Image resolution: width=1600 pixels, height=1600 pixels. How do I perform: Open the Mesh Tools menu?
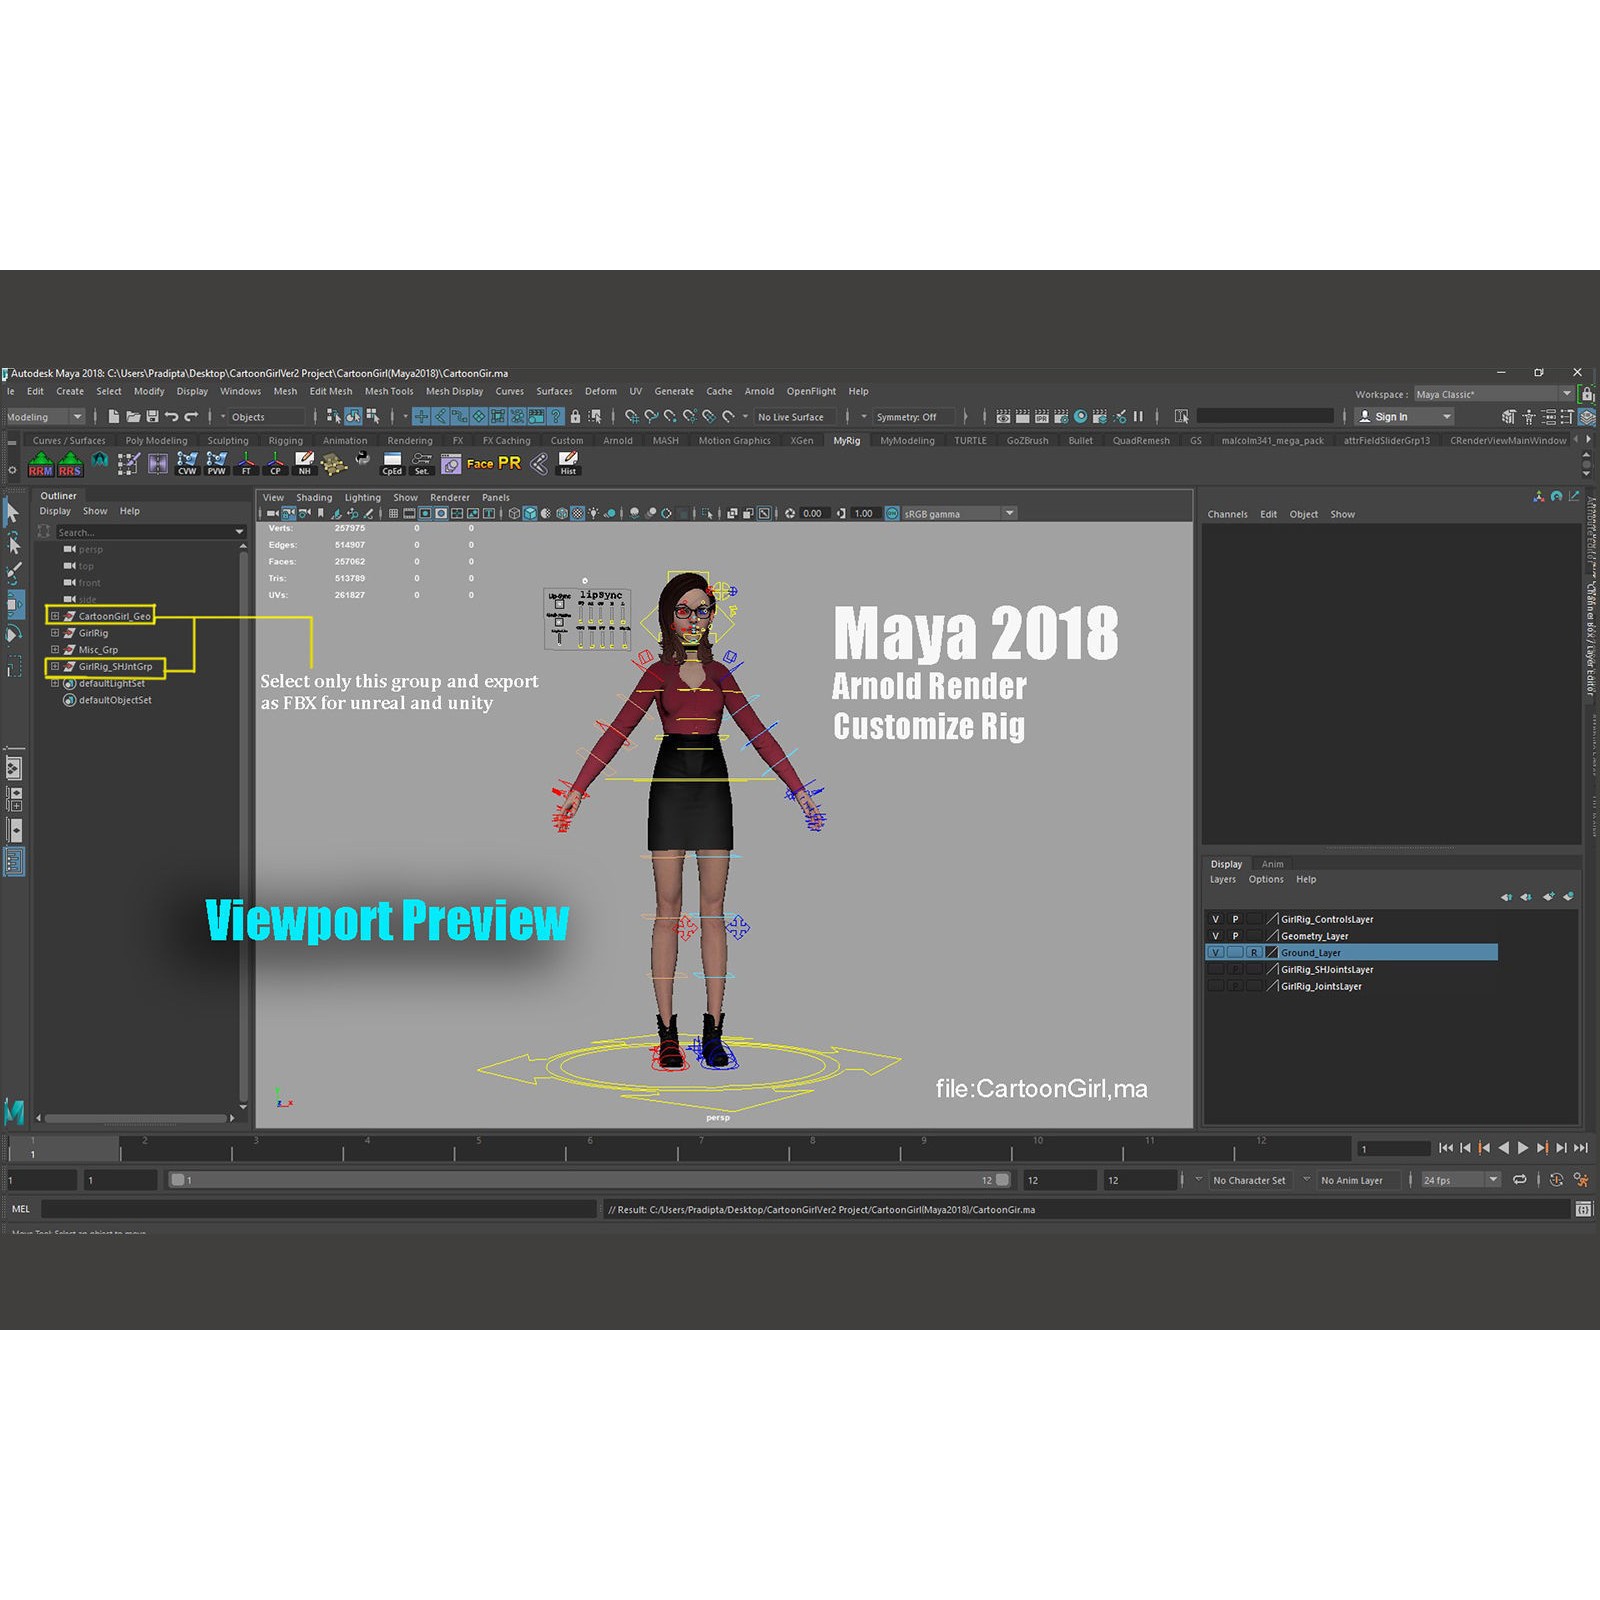pos(389,392)
